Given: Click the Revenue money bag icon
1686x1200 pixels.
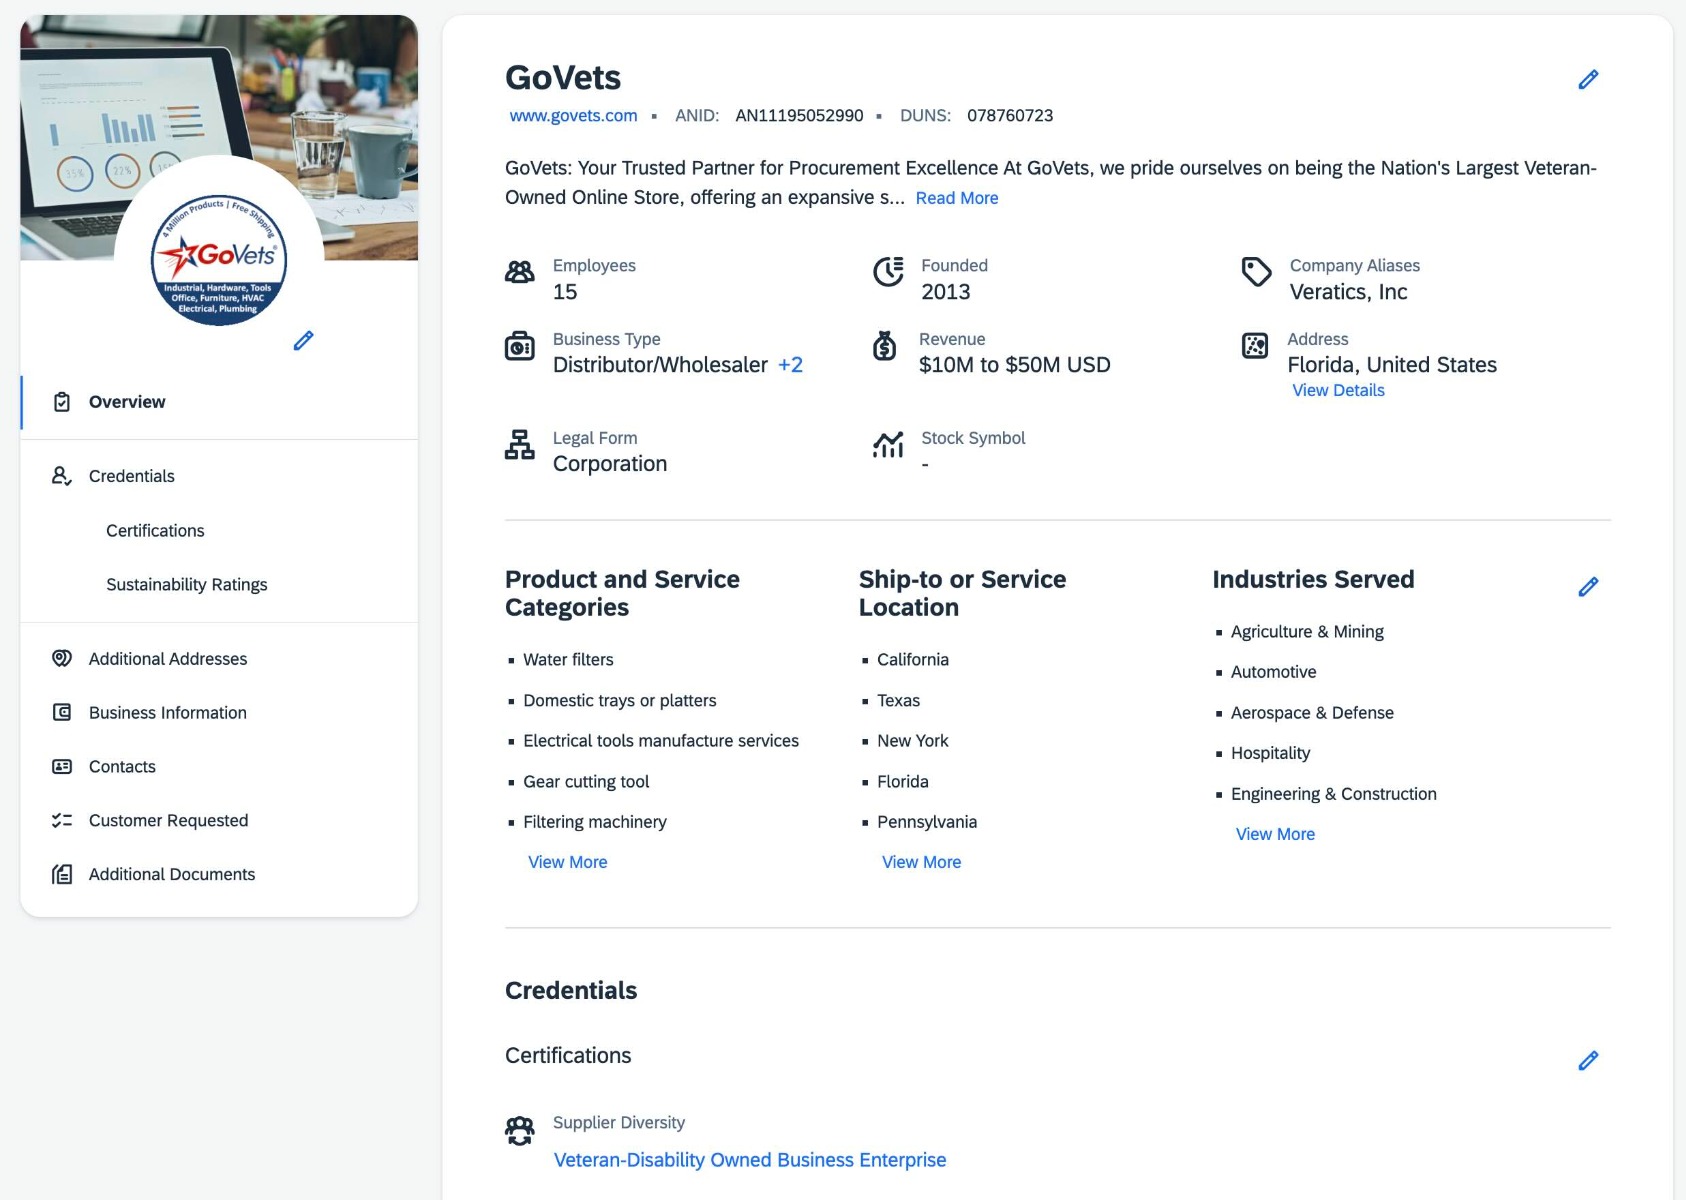Looking at the screenshot, I should tap(885, 346).
